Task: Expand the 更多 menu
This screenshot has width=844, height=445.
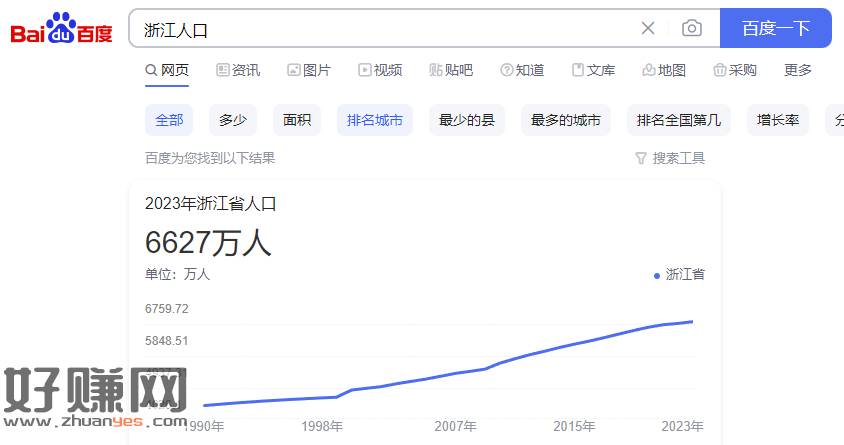Action: coord(798,70)
